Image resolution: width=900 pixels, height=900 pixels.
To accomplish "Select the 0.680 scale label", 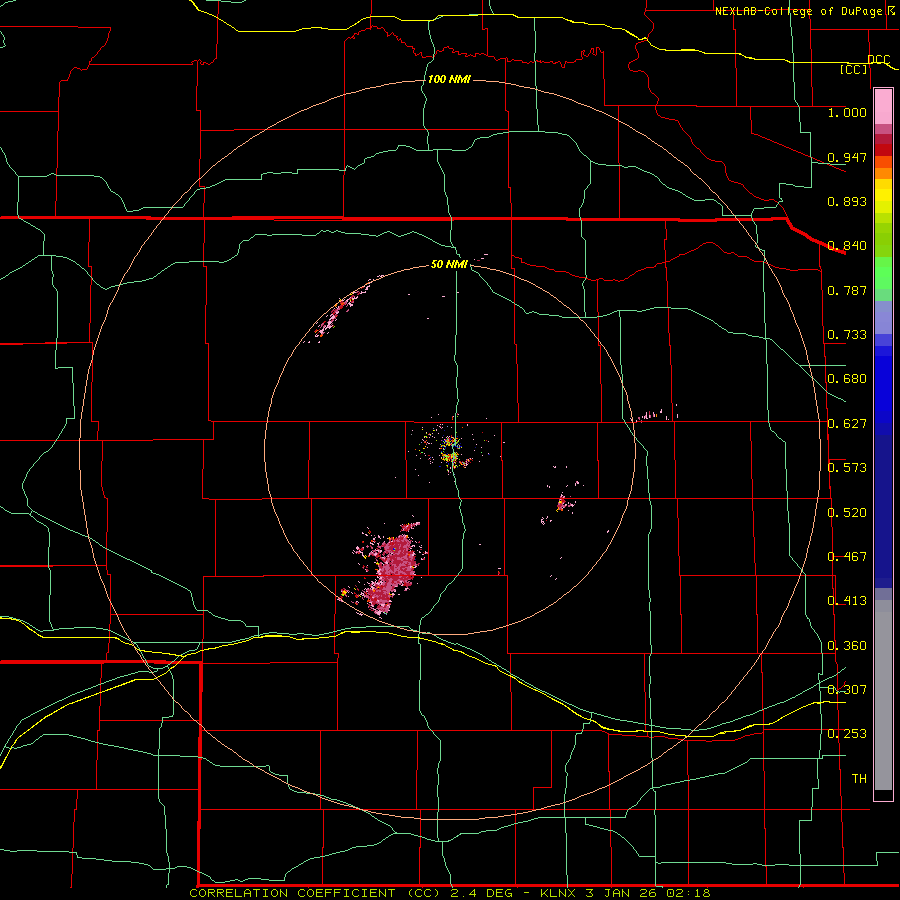I will tap(847, 379).
